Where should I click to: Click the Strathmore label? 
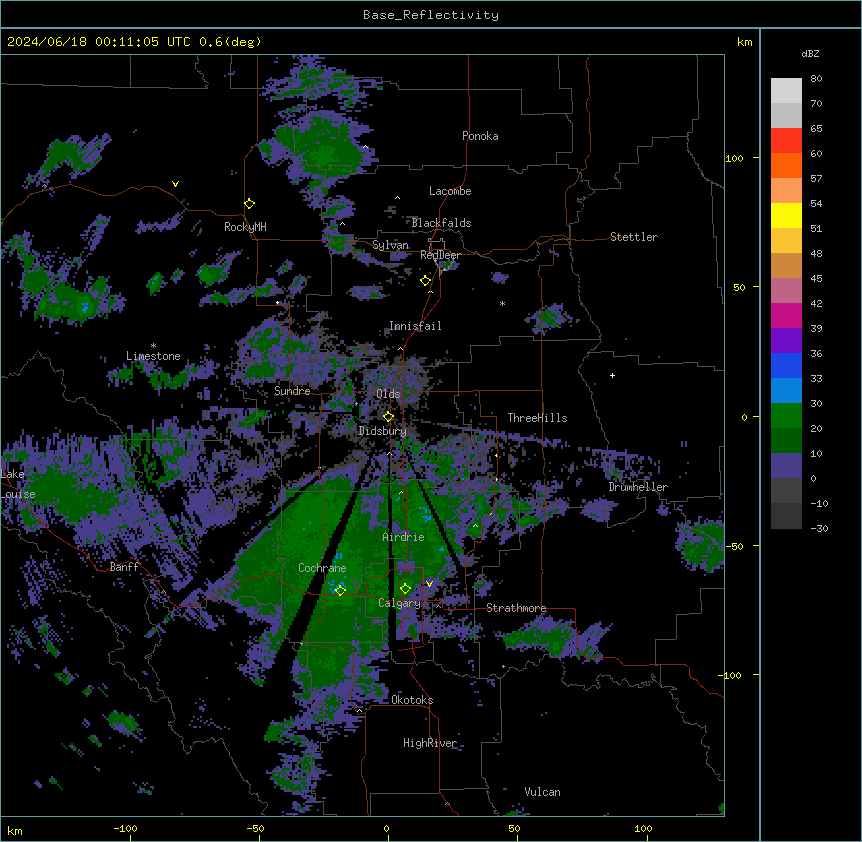pyautogui.click(x=516, y=608)
